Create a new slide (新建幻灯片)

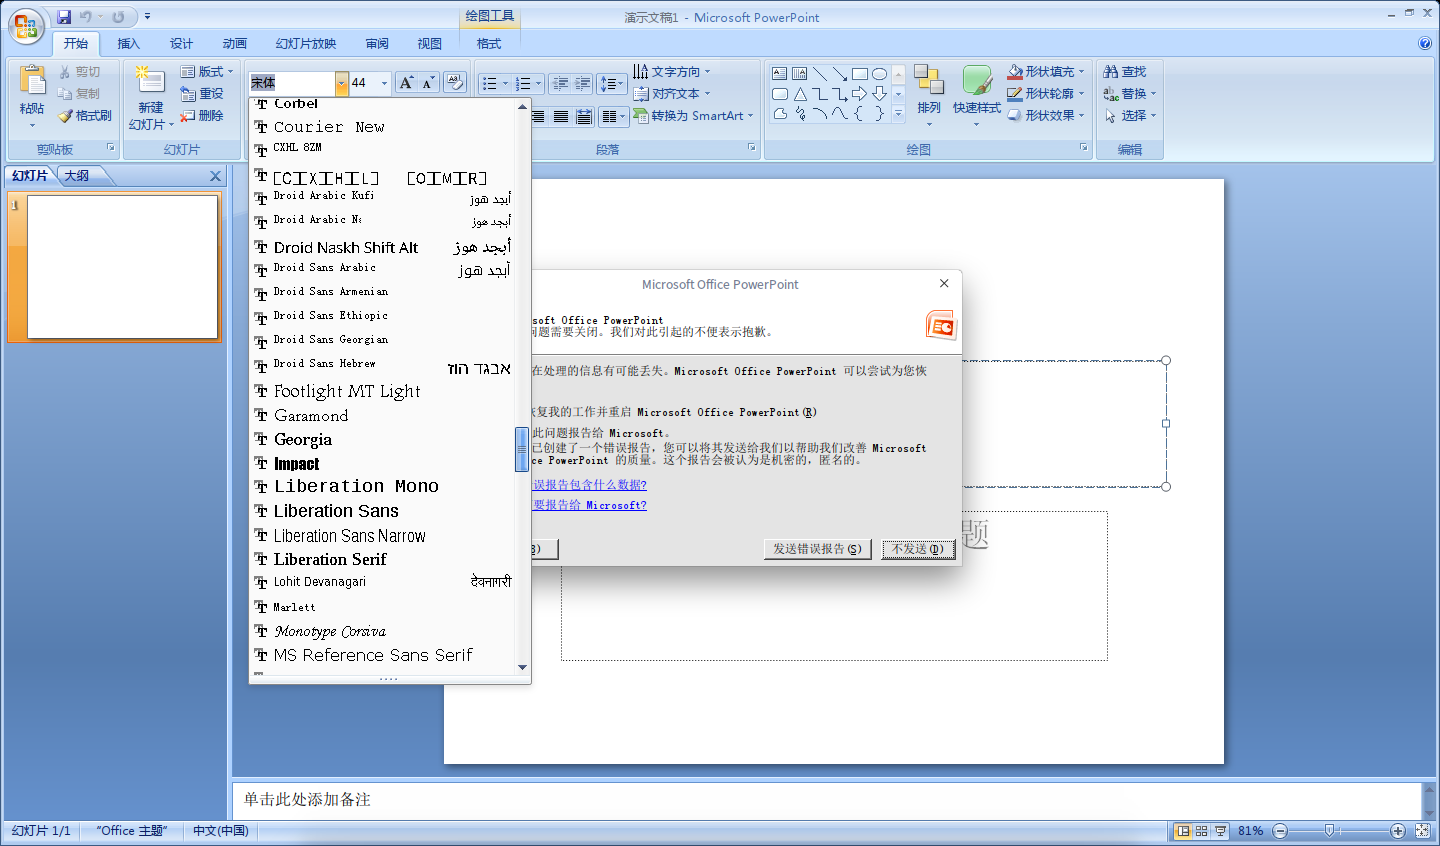coord(151,97)
